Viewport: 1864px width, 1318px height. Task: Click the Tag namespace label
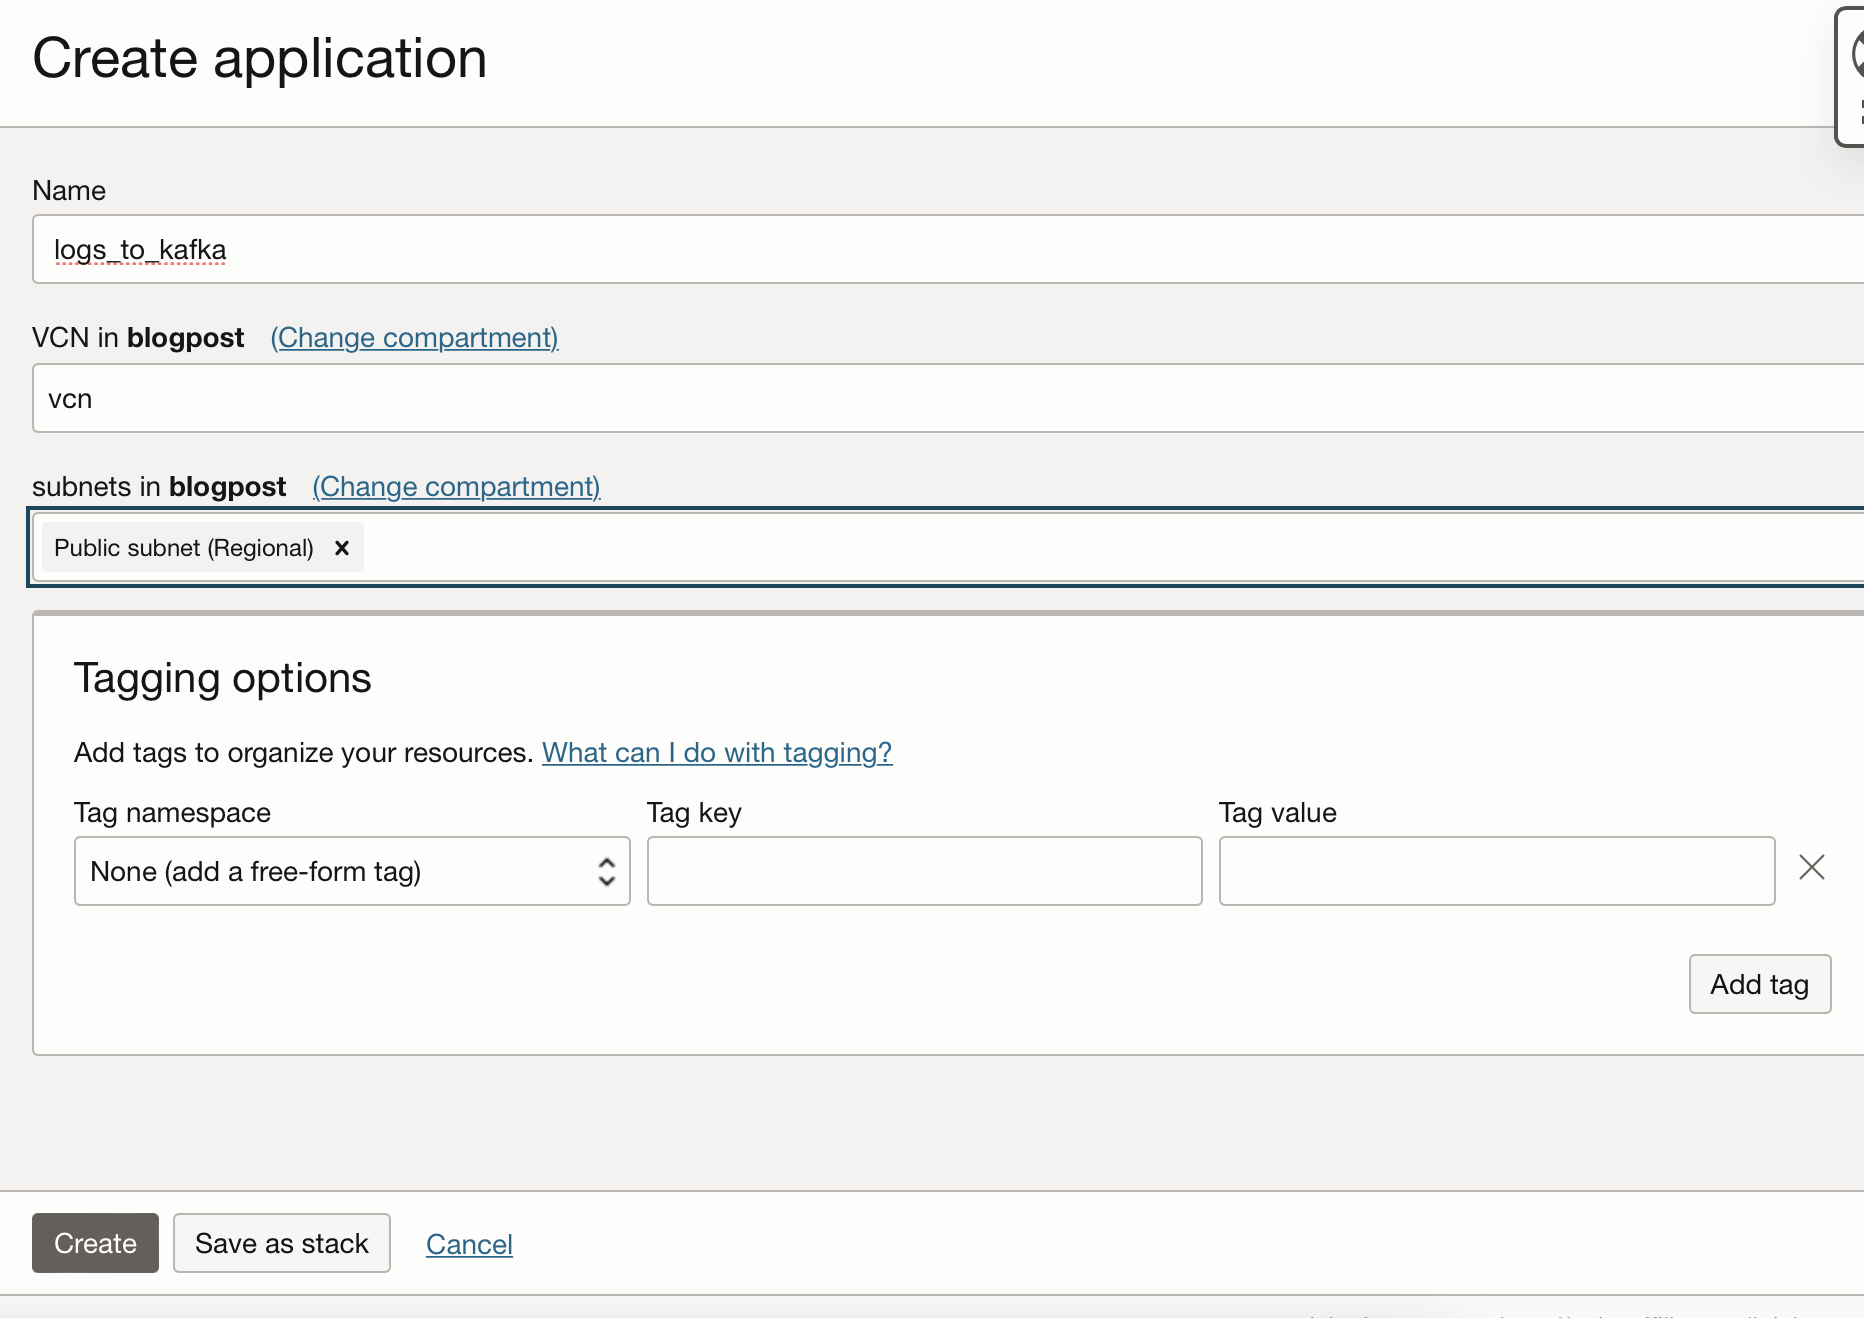(172, 813)
